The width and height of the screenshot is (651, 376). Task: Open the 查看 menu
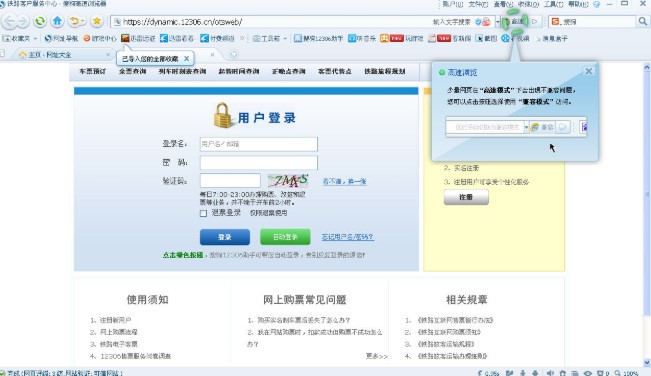point(503,4)
